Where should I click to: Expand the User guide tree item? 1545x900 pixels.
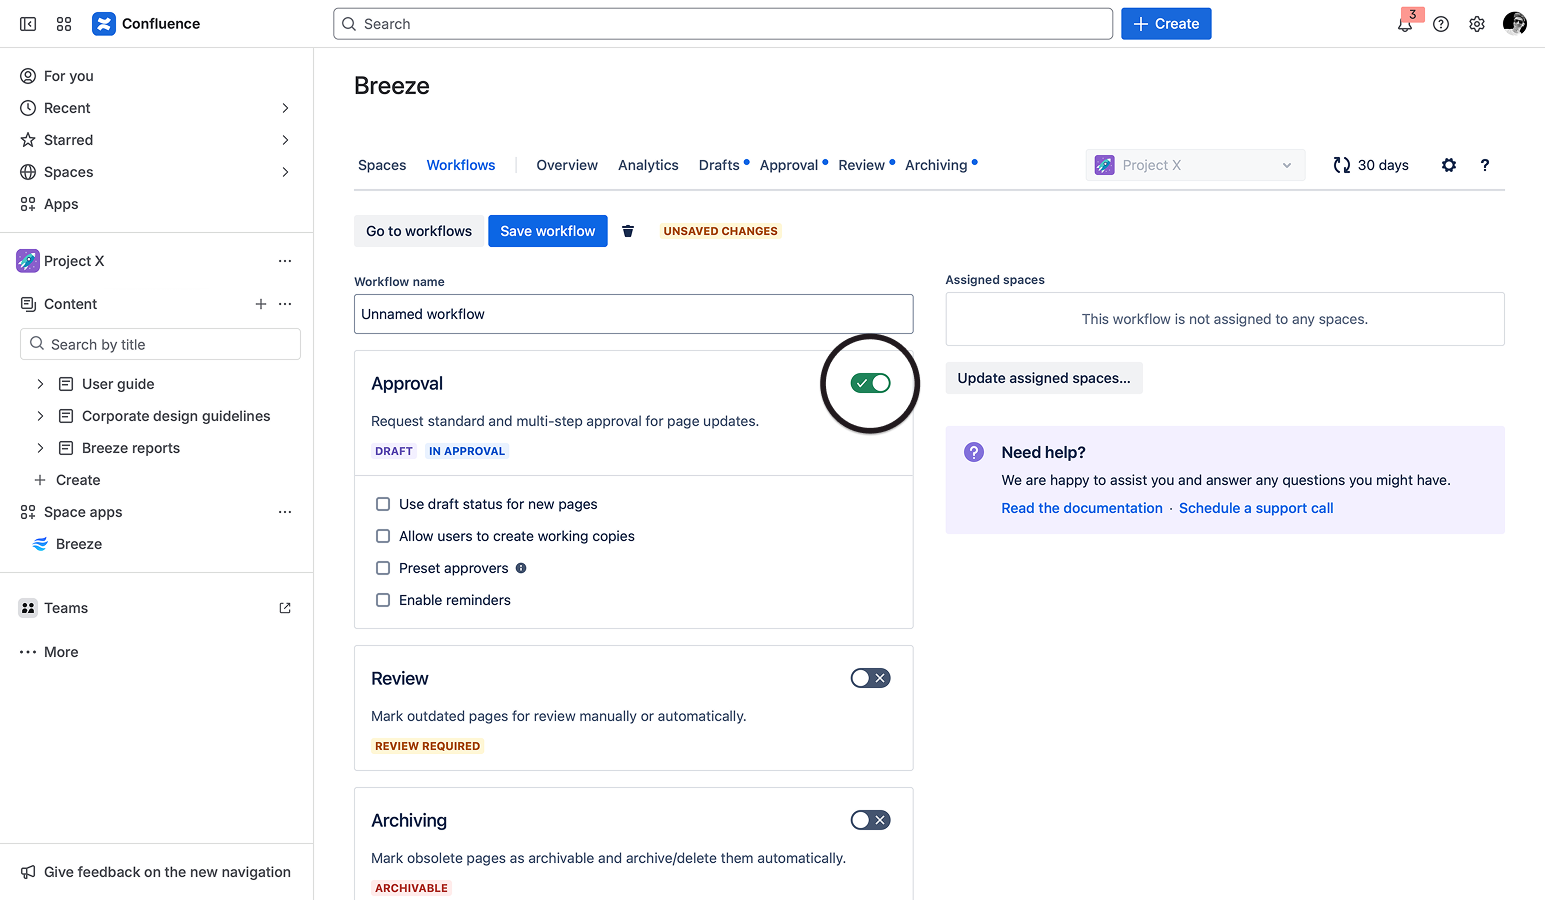click(39, 383)
